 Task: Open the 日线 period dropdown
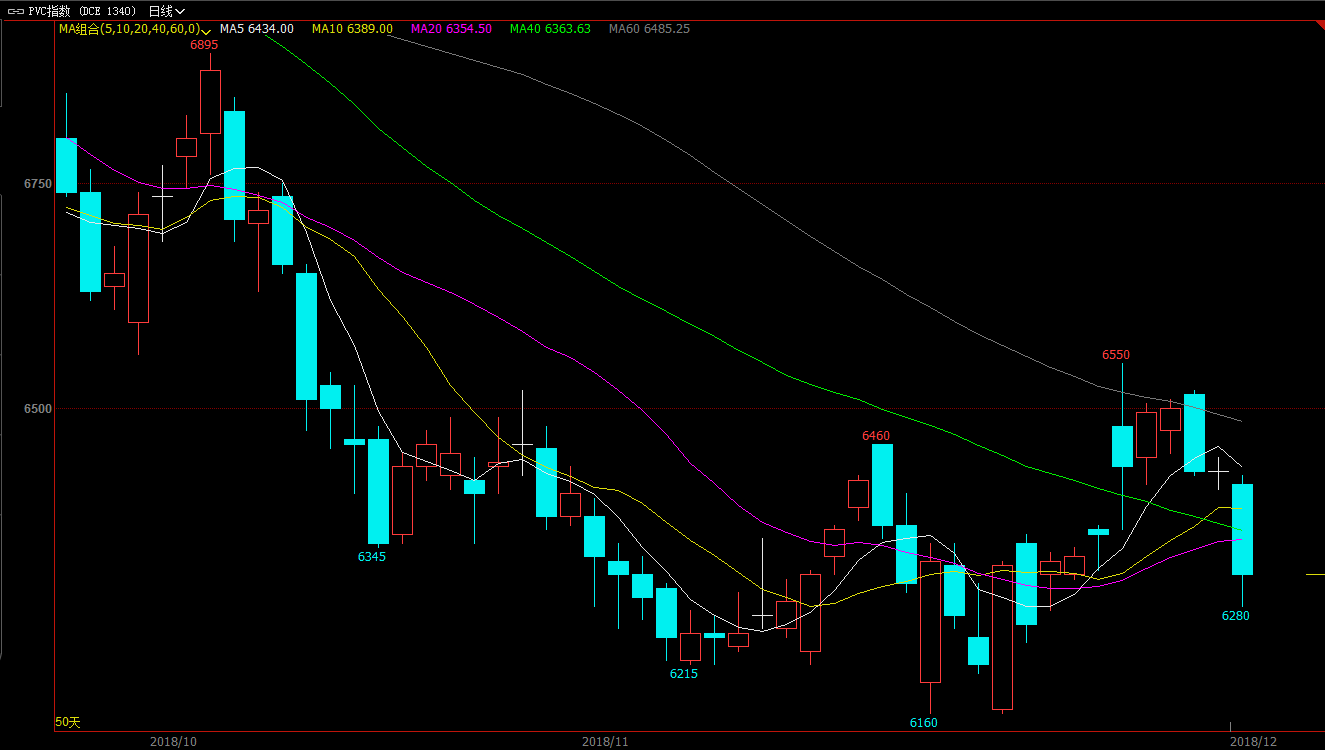coord(166,11)
